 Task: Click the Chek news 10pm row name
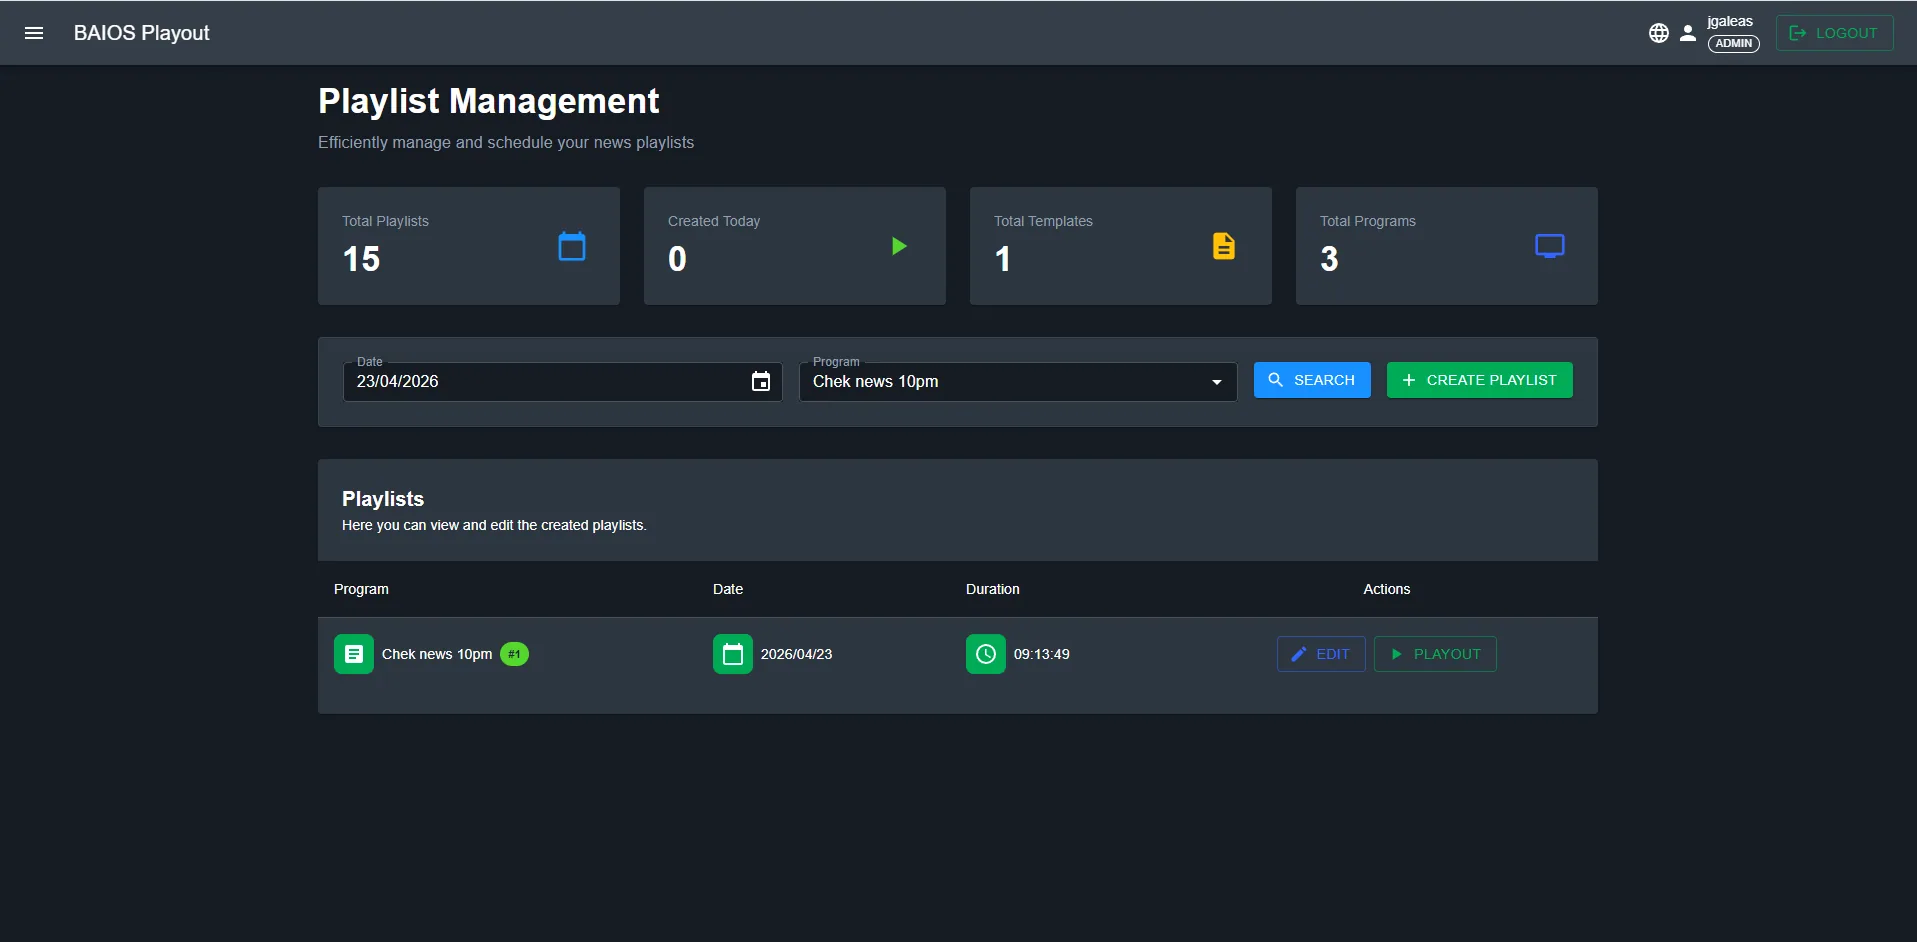pyautogui.click(x=437, y=654)
